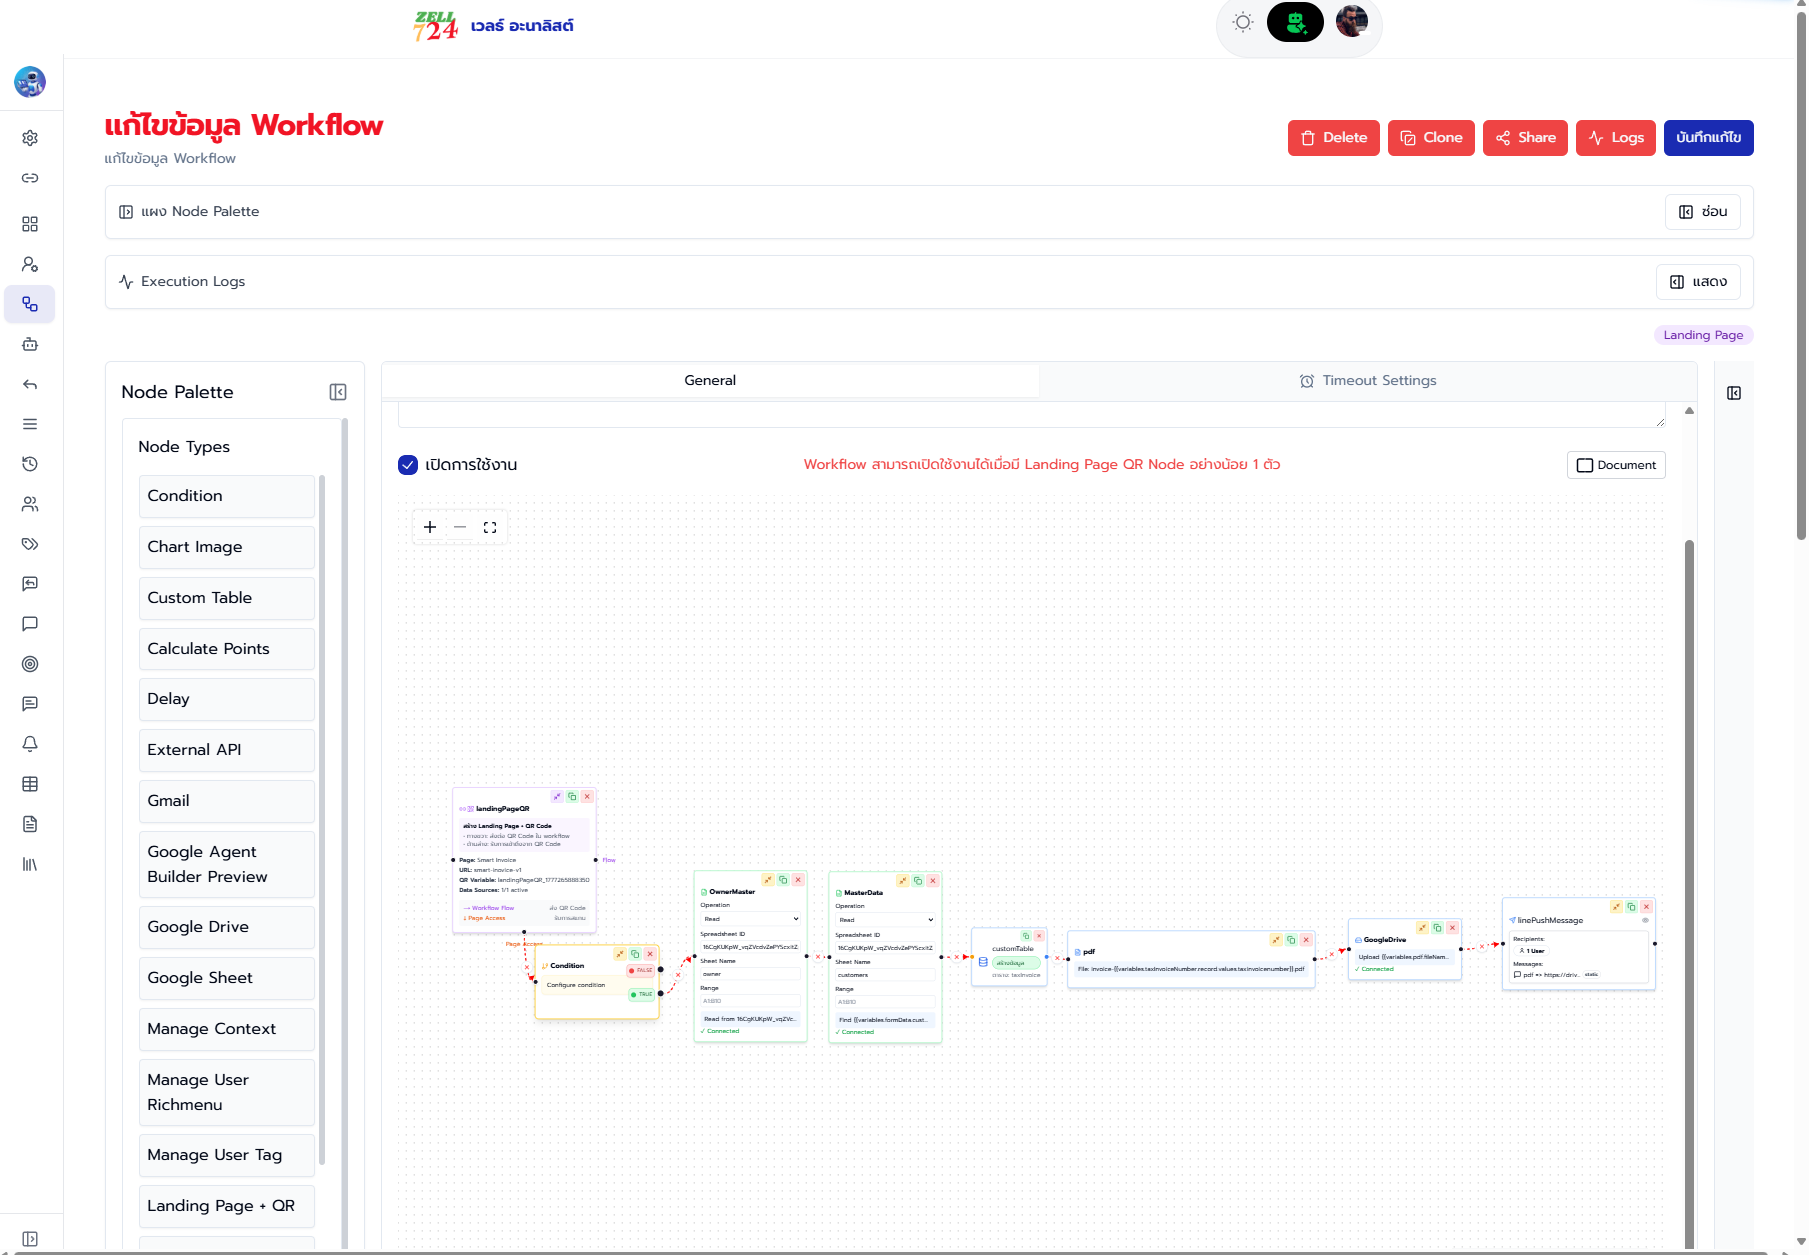
Task: Remove connection between OwnerMaster and MasterData
Action: [x=818, y=957]
